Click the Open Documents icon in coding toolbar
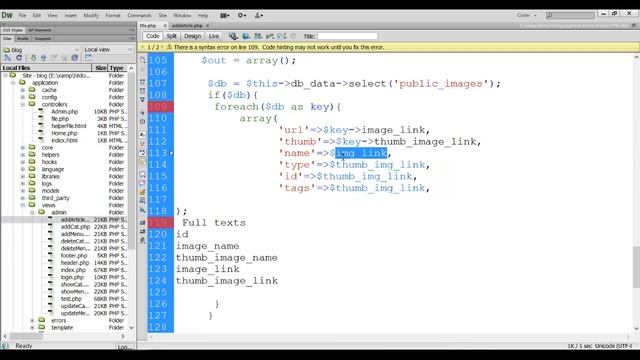This screenshot has height=360, width=640. point(142,60)
